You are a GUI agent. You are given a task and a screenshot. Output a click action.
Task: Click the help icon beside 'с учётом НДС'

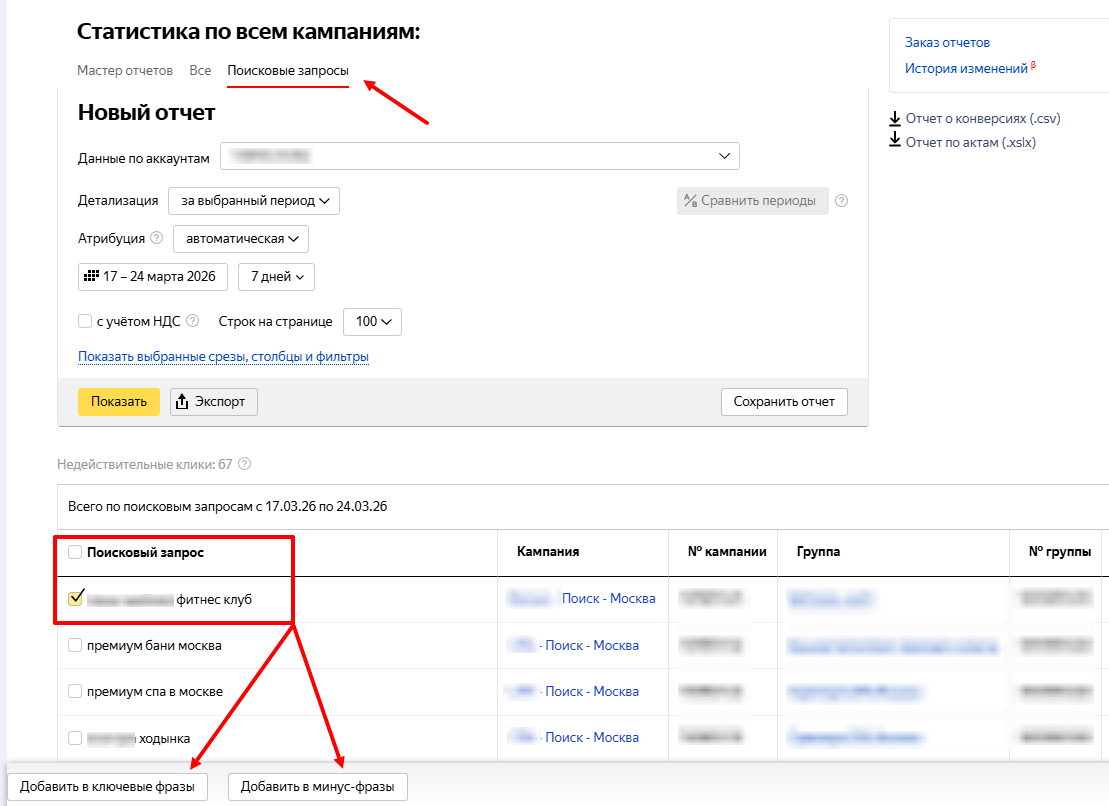tap(192, 321)
